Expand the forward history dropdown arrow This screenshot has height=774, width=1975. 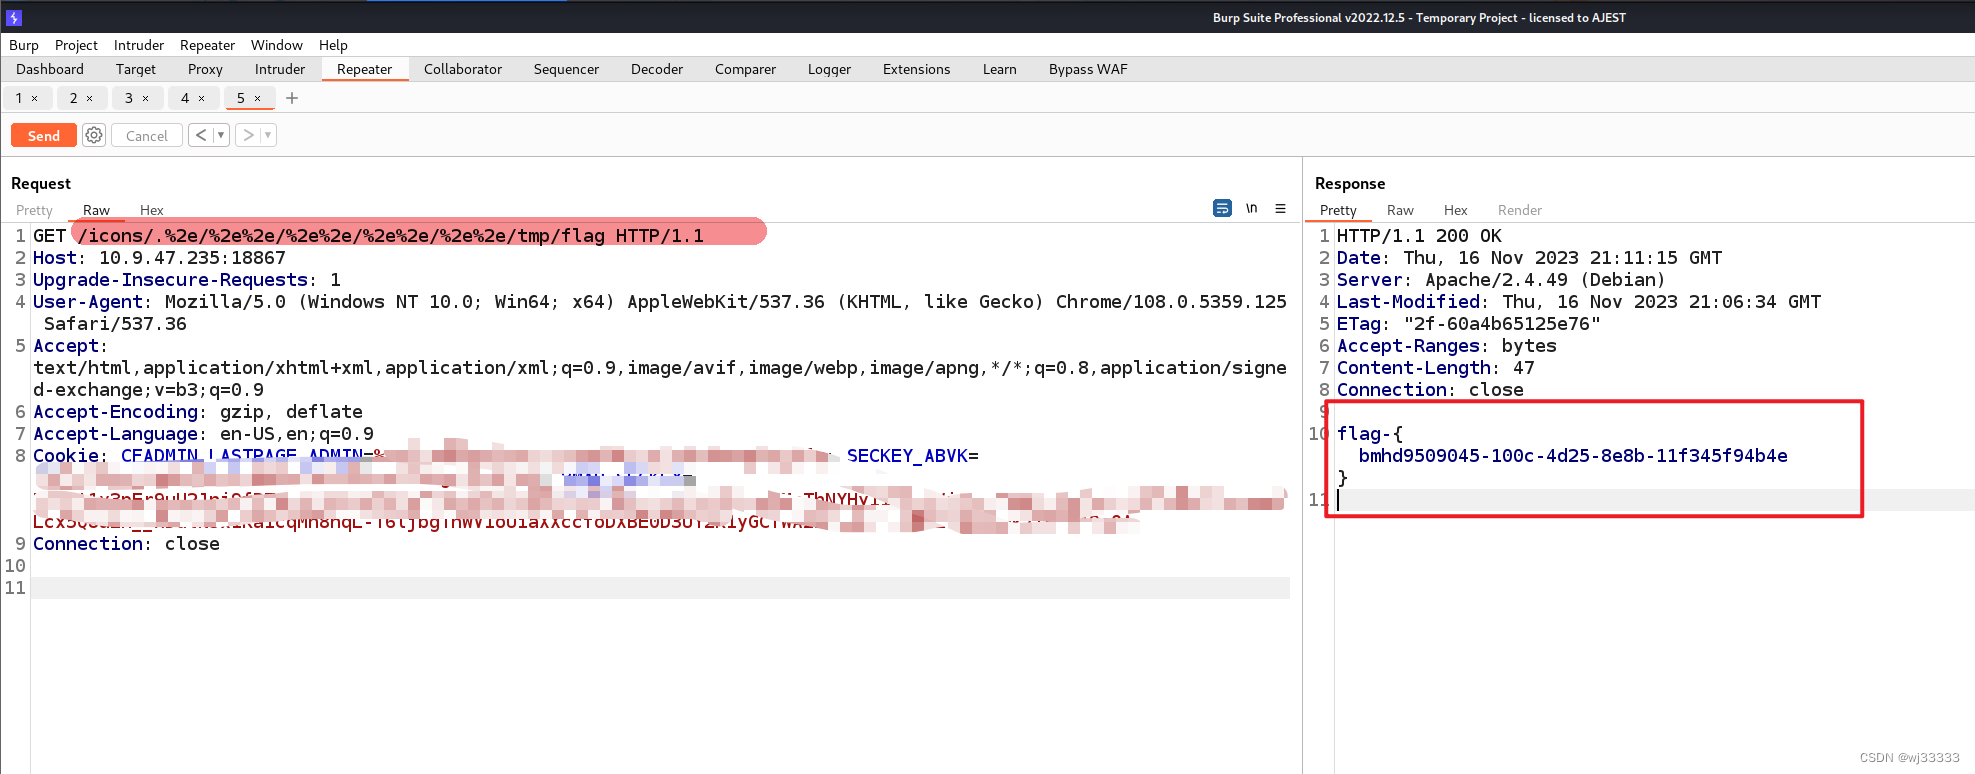(x=268, y=135)
